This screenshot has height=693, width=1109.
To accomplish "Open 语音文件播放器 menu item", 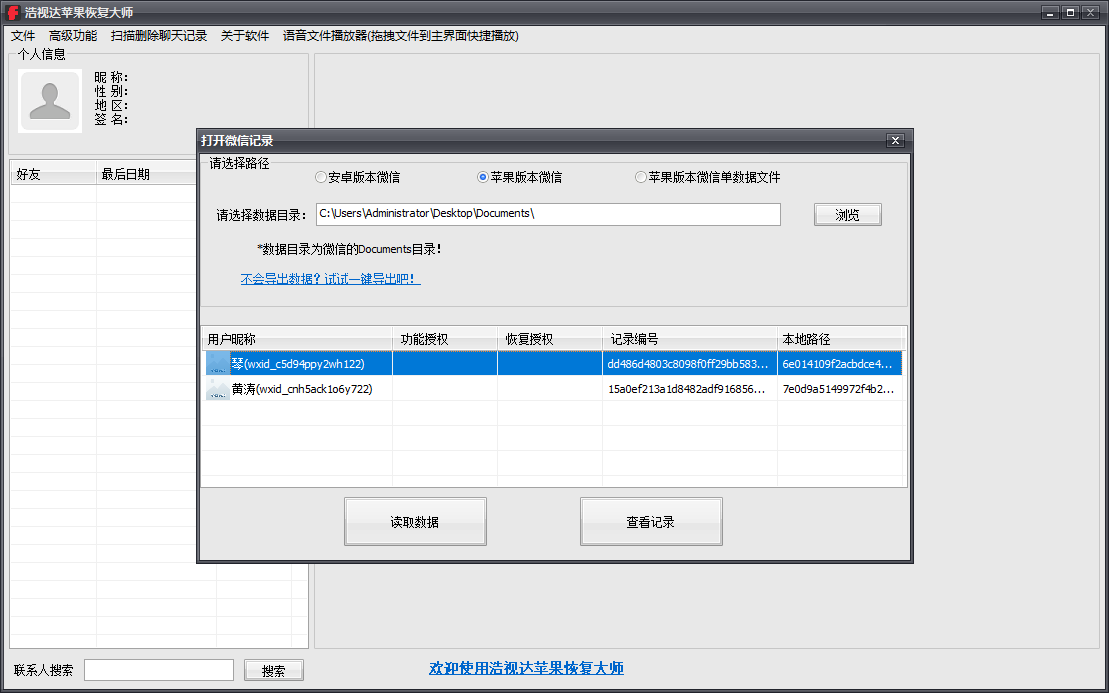I will (x=400, y=35).
